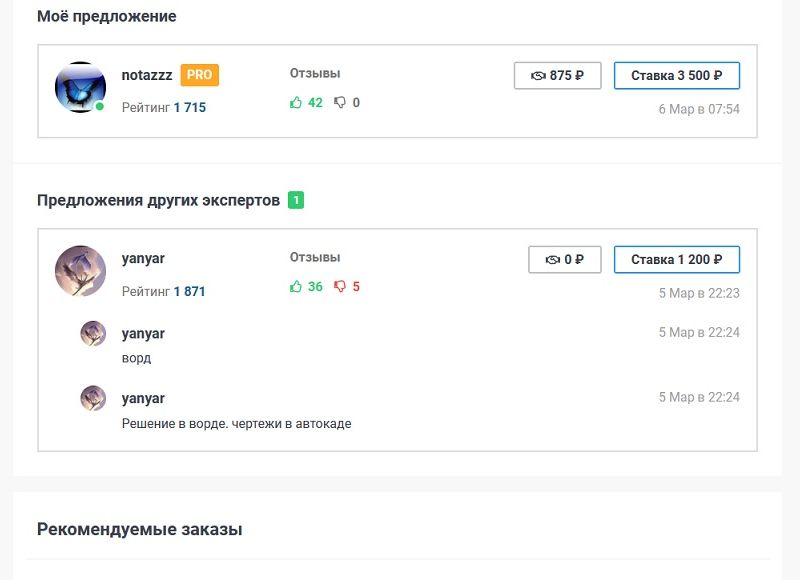800x580 pixels.
Task: Click the Ставка 1 200 ₽ button
Action: click(x=676, y=259)
